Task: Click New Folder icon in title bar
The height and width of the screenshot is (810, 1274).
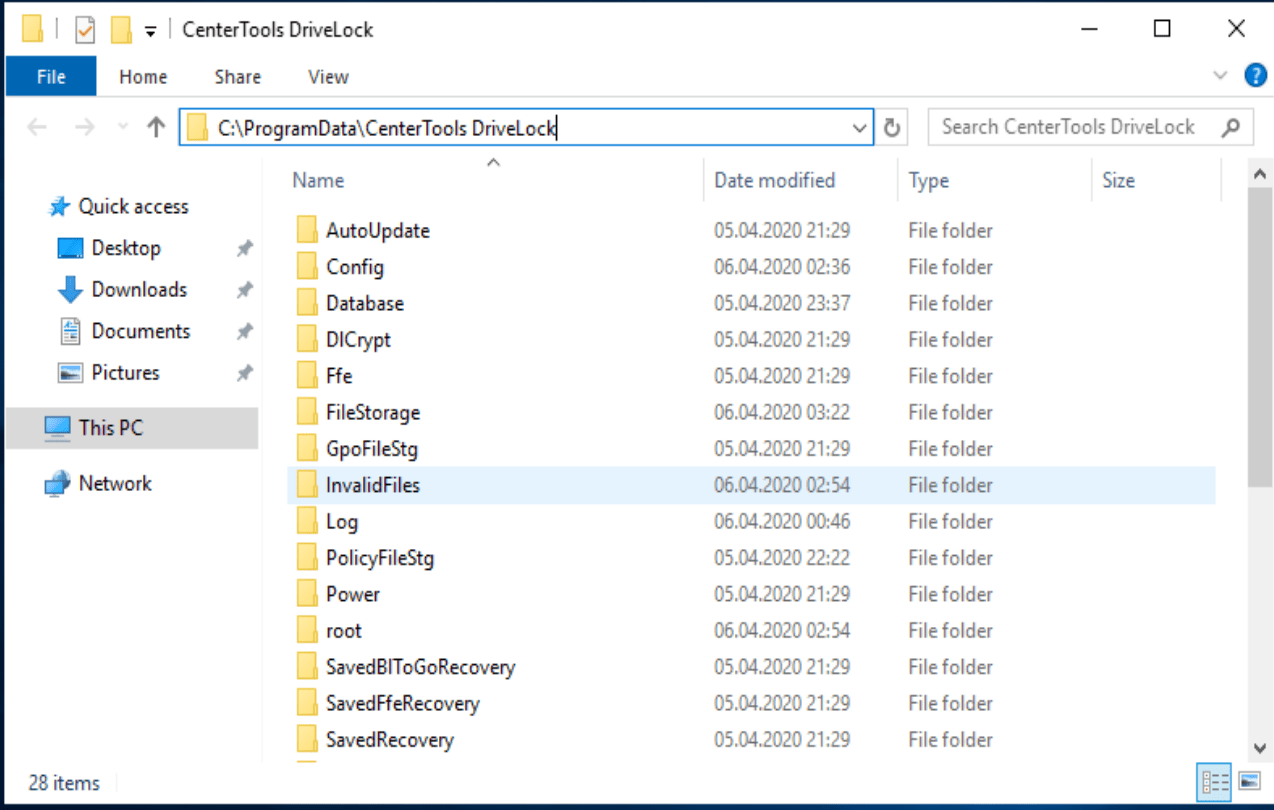Action: [121, 30]
